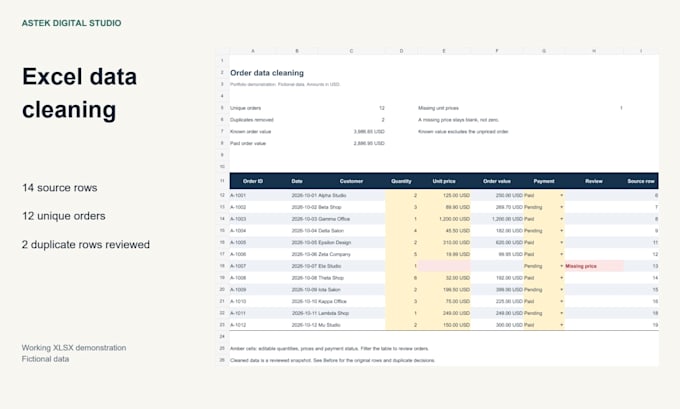Screen dimensions: 680x409
Task: Click the Quantity table header
Action: click(x=401, y=181)
